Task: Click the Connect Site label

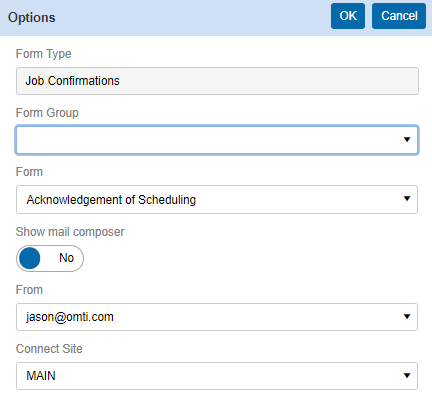Action: 49,349
